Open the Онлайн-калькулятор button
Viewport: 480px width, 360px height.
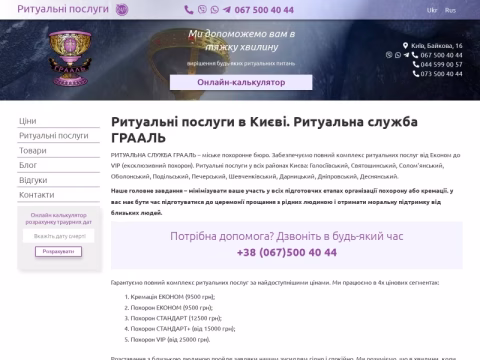click(x=241, y=82)
